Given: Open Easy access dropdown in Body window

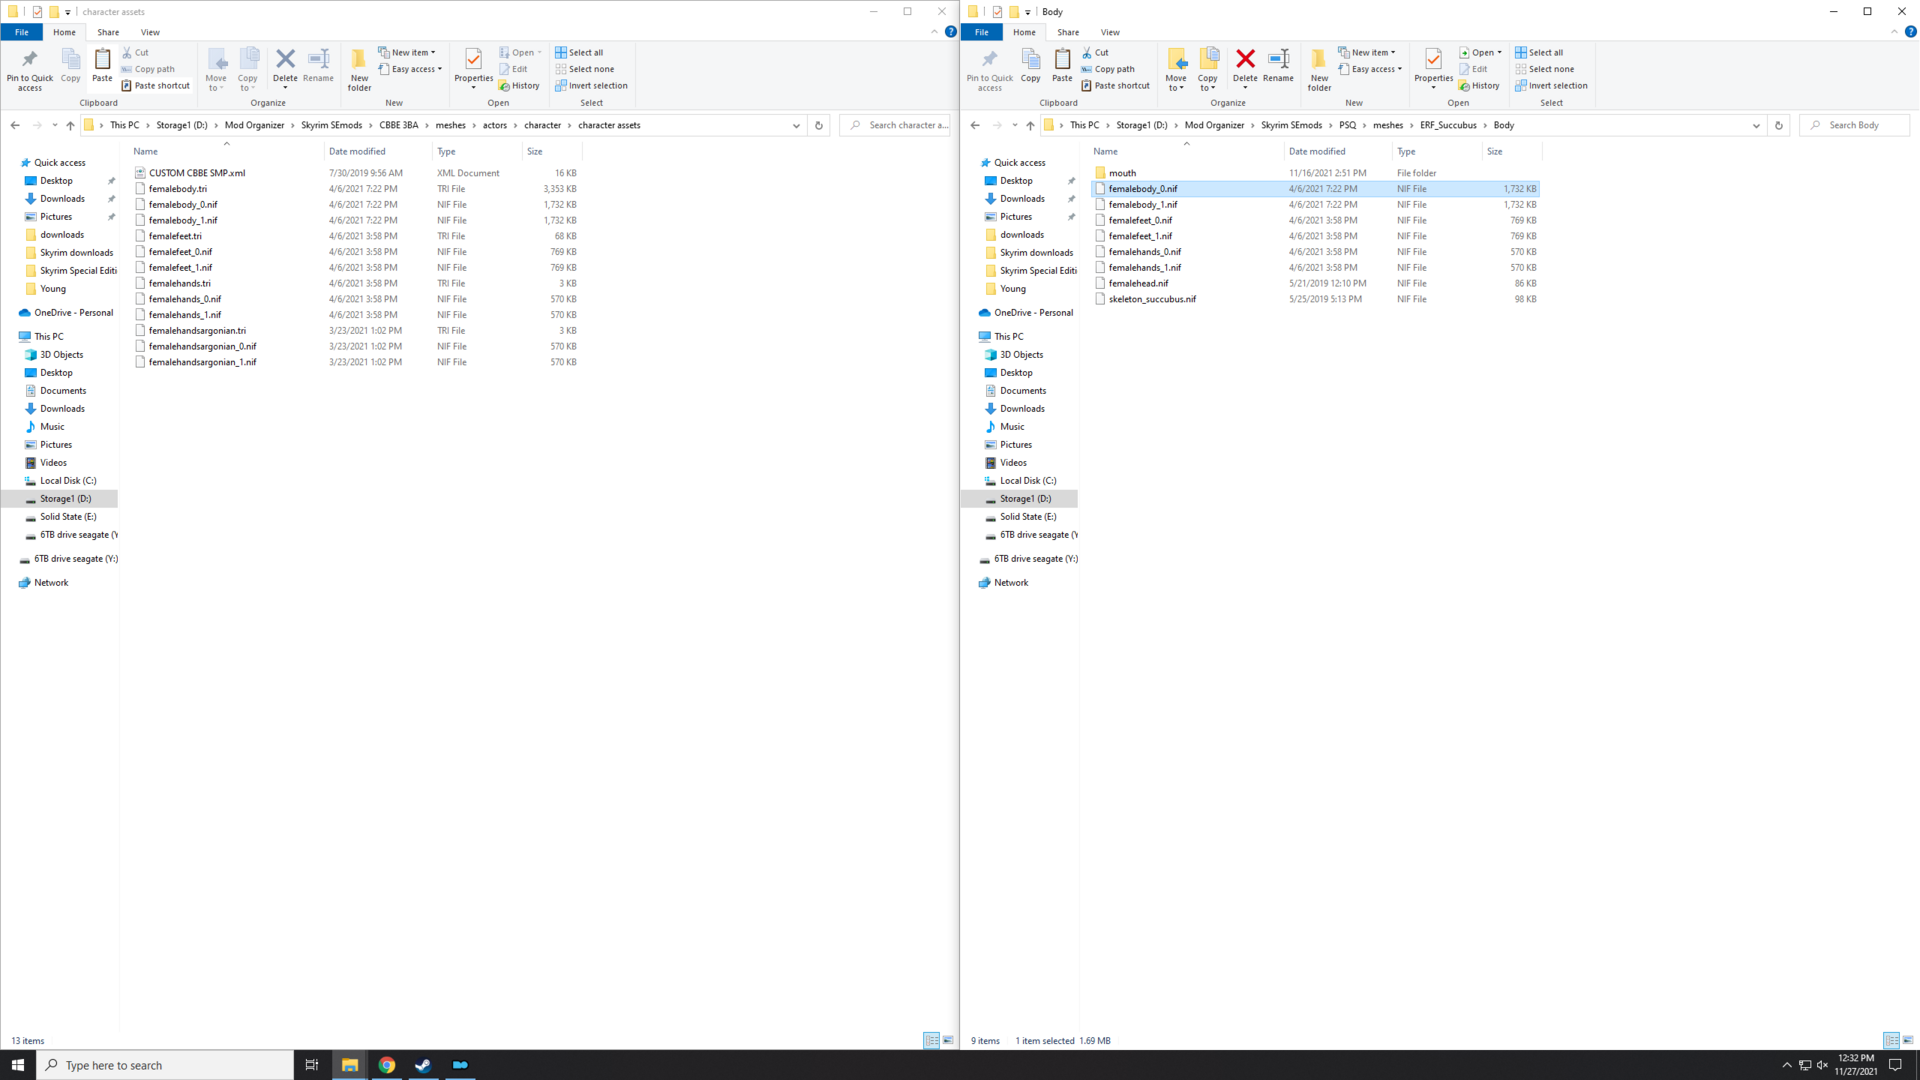Looking at the screenshot, I should (1370, 69).
